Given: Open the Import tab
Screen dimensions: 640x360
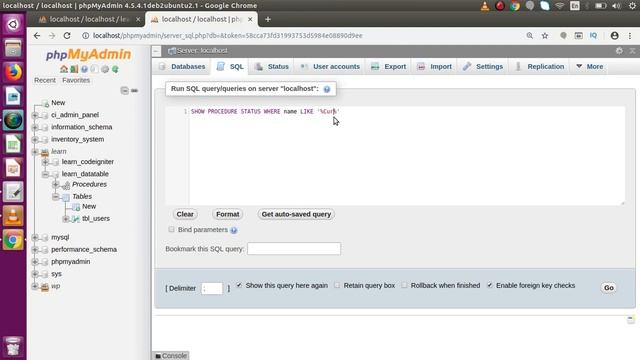Looking at the screenshot, I should click(434, 67).
